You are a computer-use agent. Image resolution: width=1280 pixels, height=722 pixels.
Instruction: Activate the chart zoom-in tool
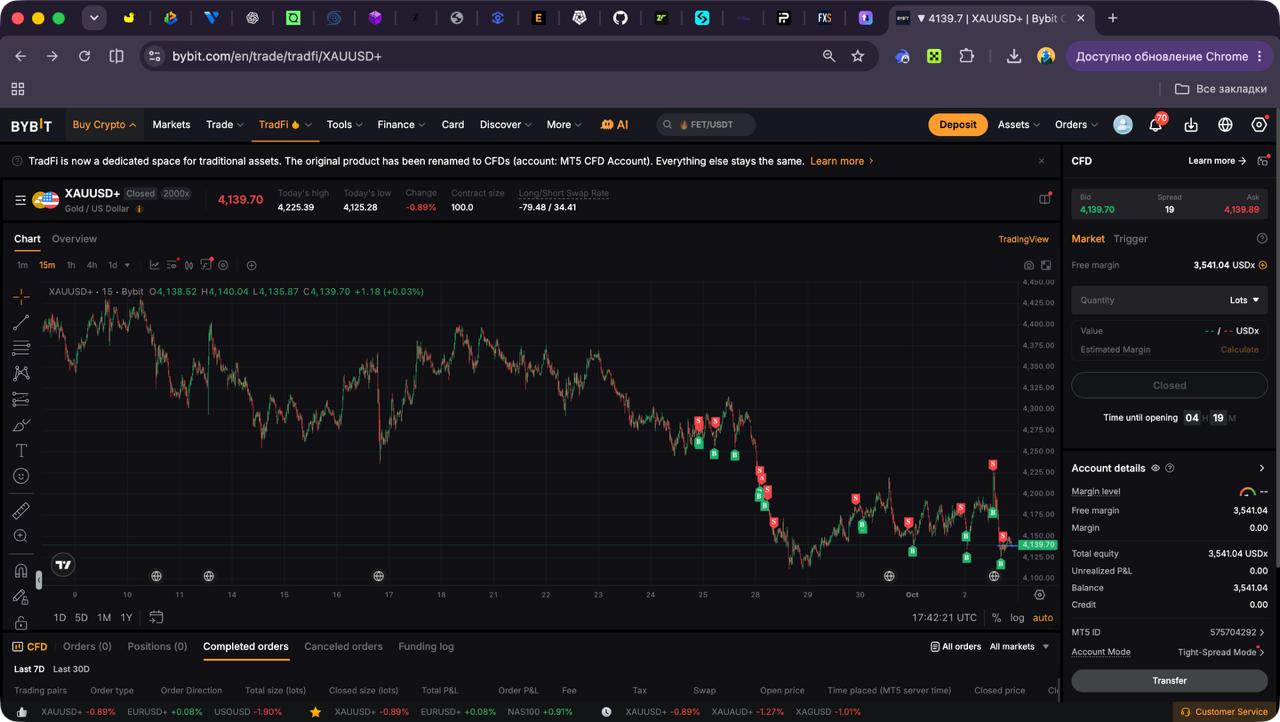21,537
